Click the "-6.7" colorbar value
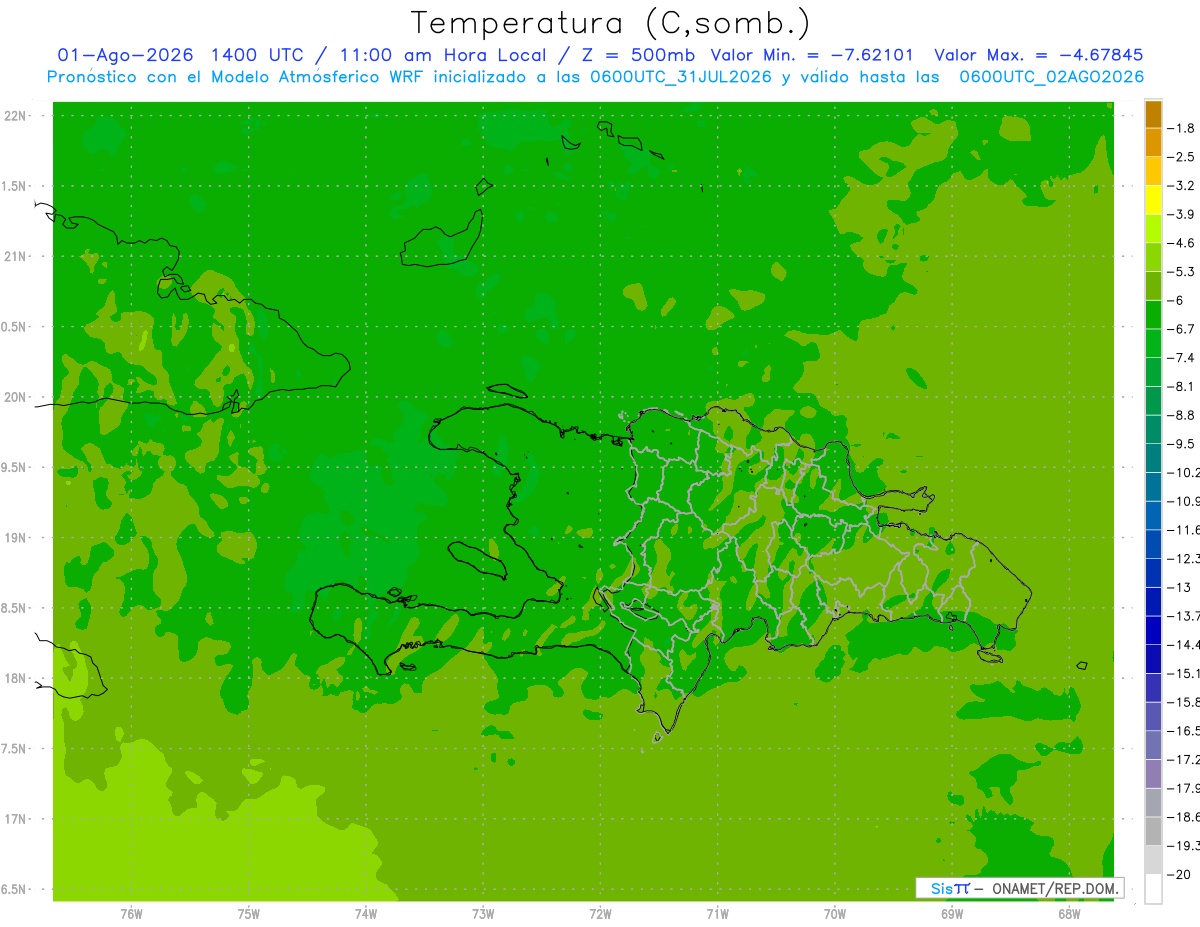This screenshot has width=1200, height=927. click(x=1182, y=329)
